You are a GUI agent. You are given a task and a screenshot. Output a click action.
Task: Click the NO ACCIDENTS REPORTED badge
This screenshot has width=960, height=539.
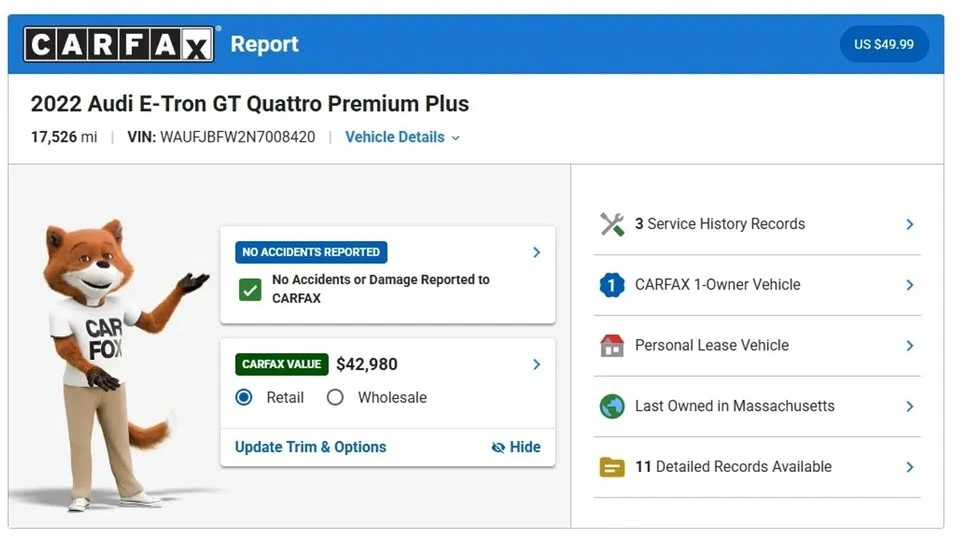point(311,252)
